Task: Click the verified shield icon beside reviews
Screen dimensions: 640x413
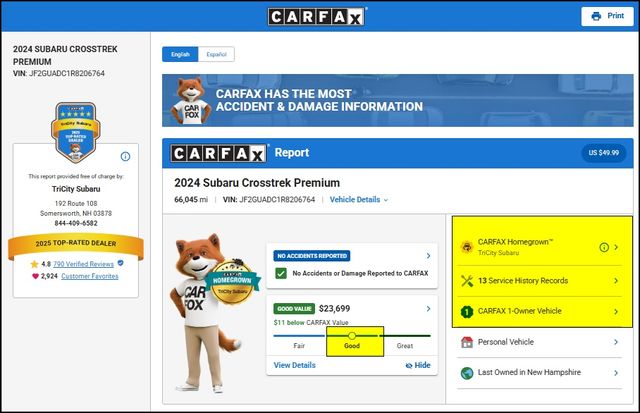Action: [x=120, y=263]
